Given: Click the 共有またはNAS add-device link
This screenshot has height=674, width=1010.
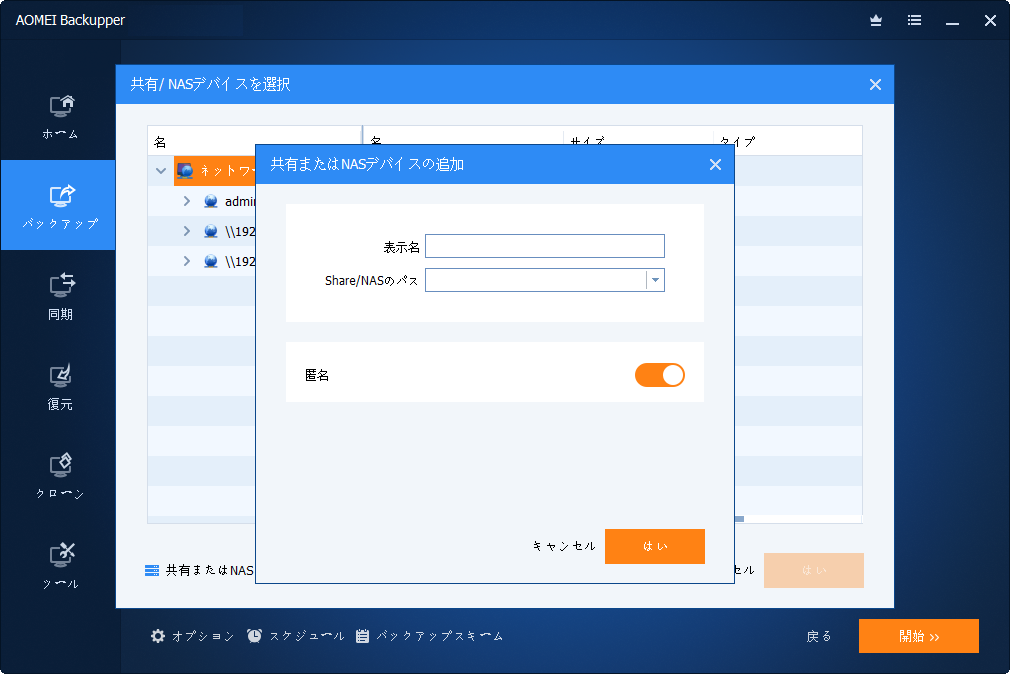Looking at the screenshot, I should point(210,570).
